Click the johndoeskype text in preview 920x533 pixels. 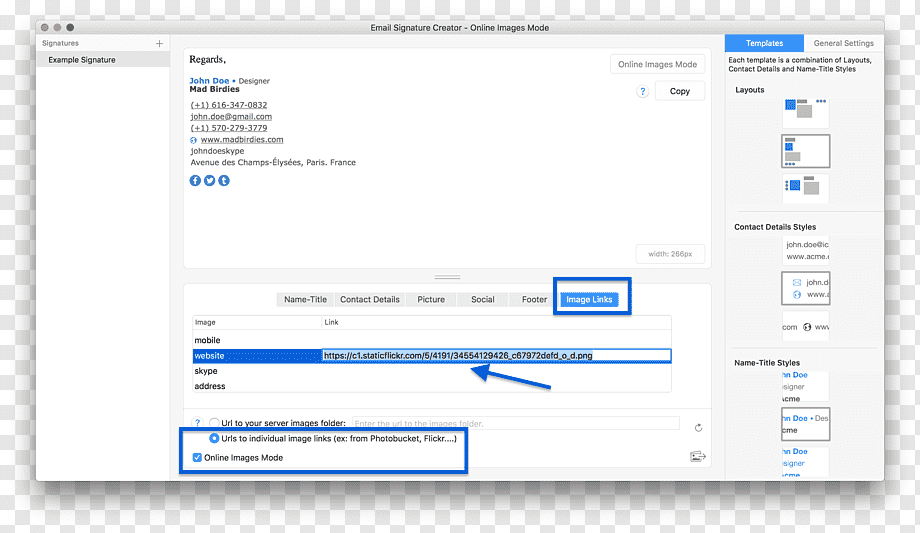pyautogui.click(x=217, y=151)
